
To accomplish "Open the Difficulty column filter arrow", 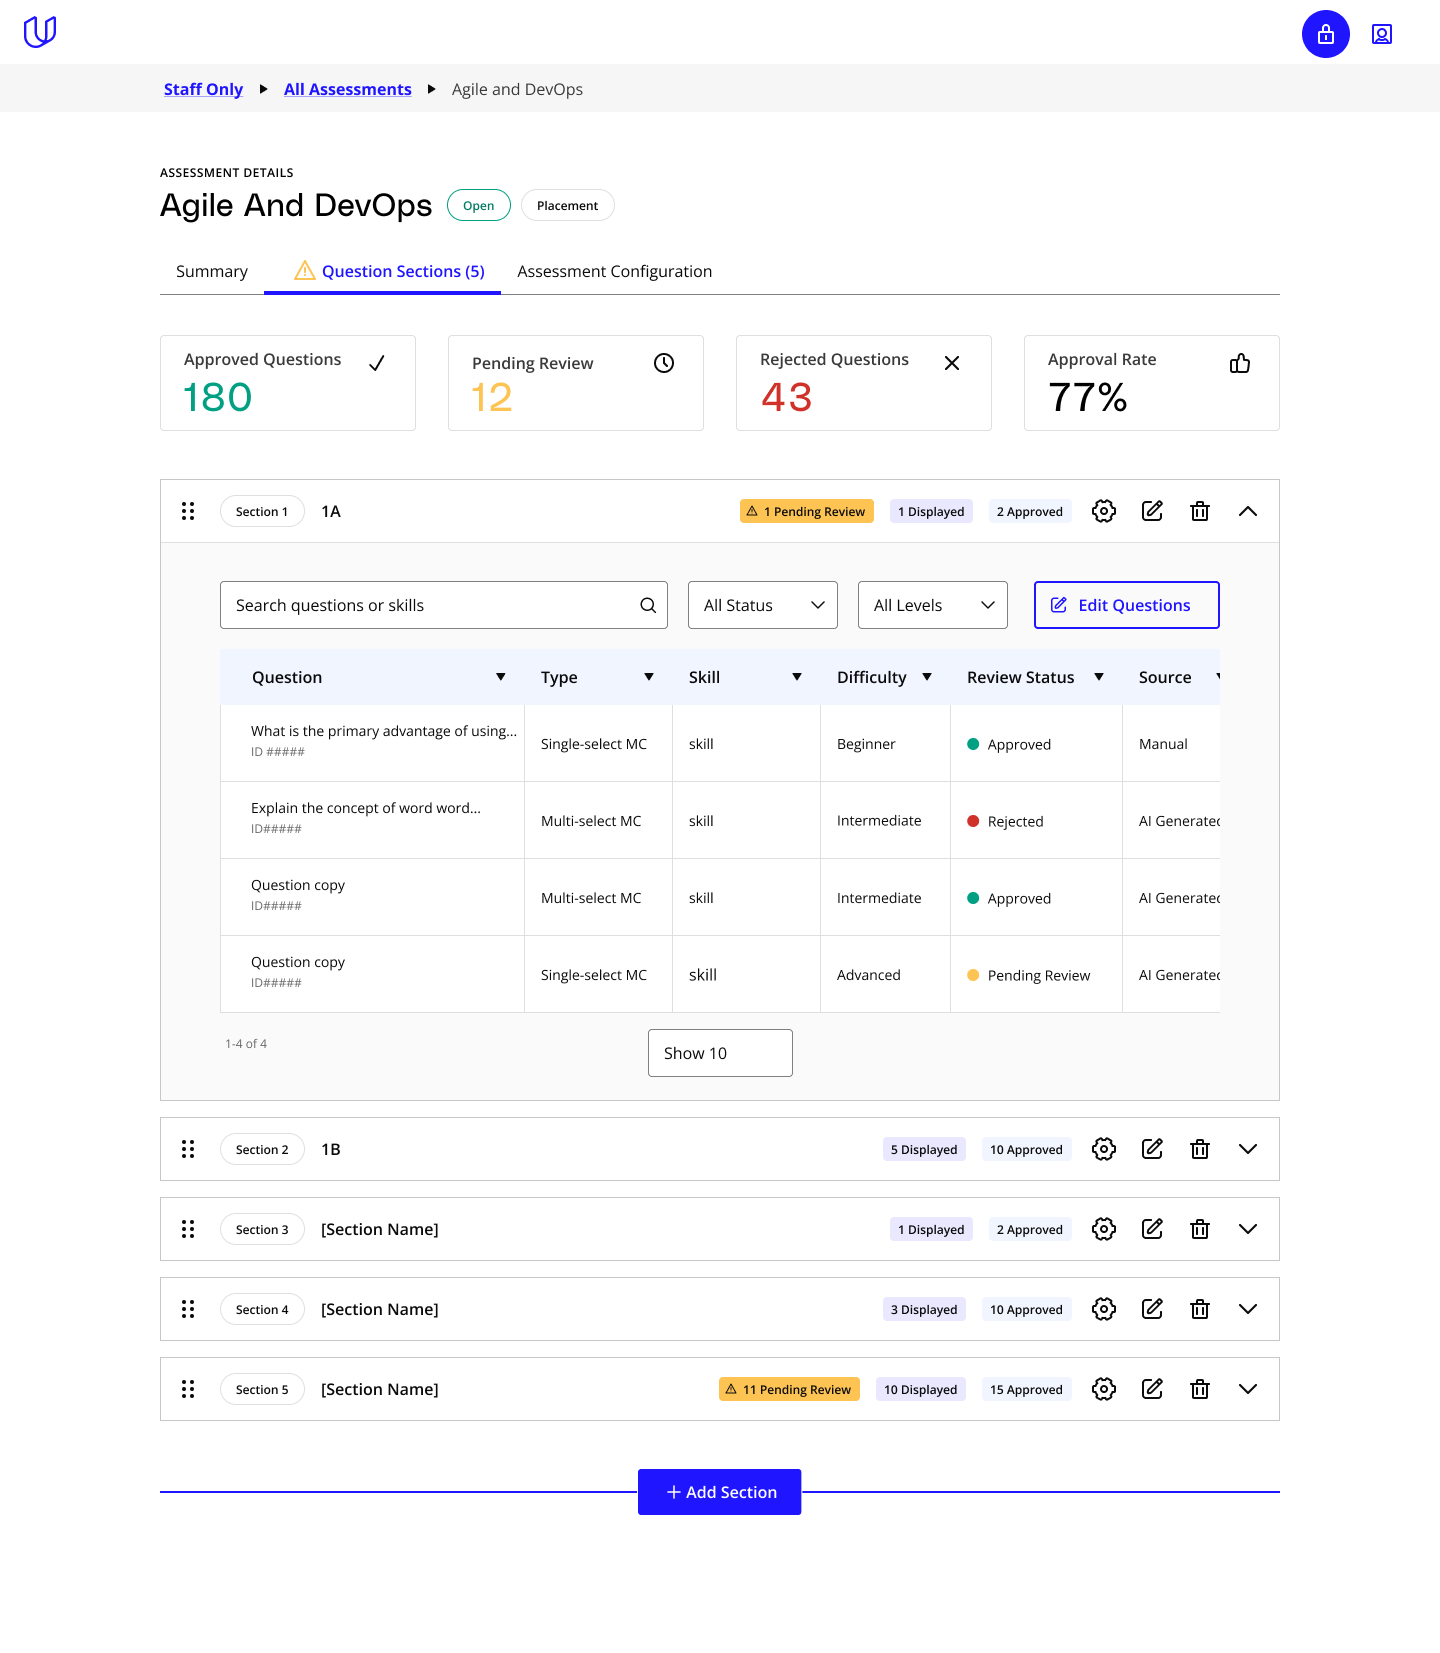I will [x=927, y=677].
